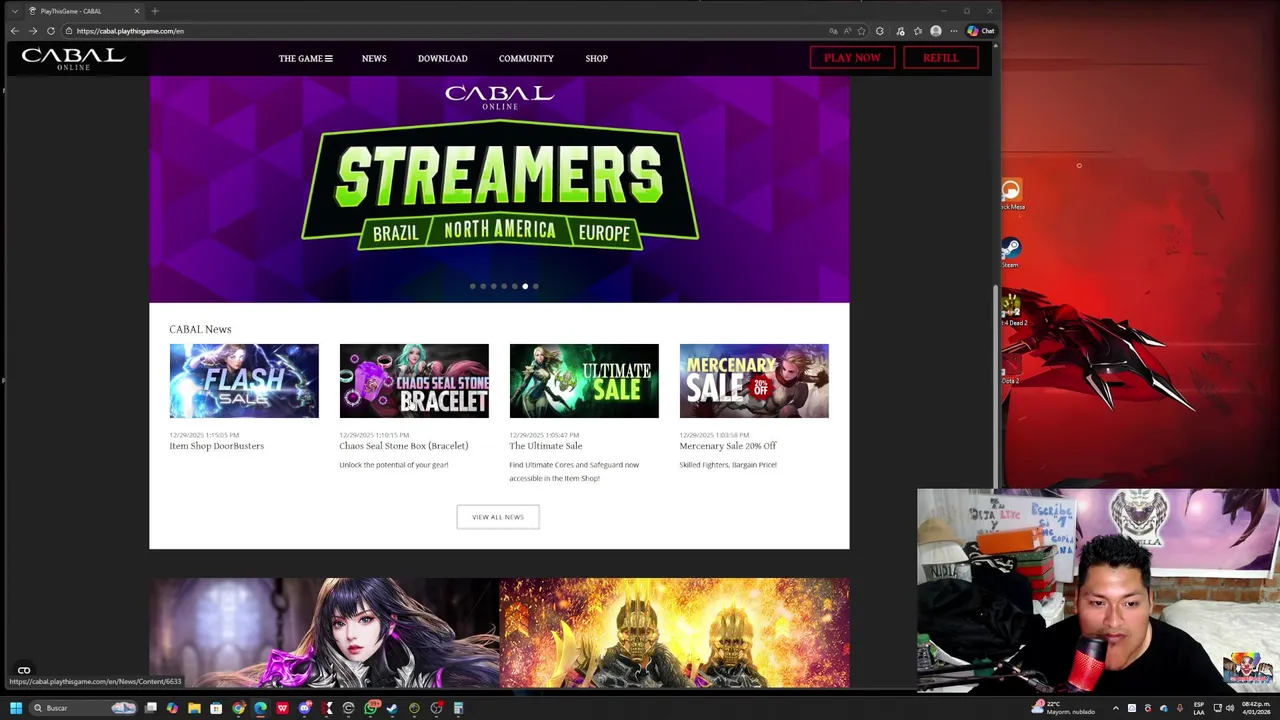This screenshot has width=1280, height=720.
Task: Select the fourth carousel dot indicator
Action: [504, 286]
